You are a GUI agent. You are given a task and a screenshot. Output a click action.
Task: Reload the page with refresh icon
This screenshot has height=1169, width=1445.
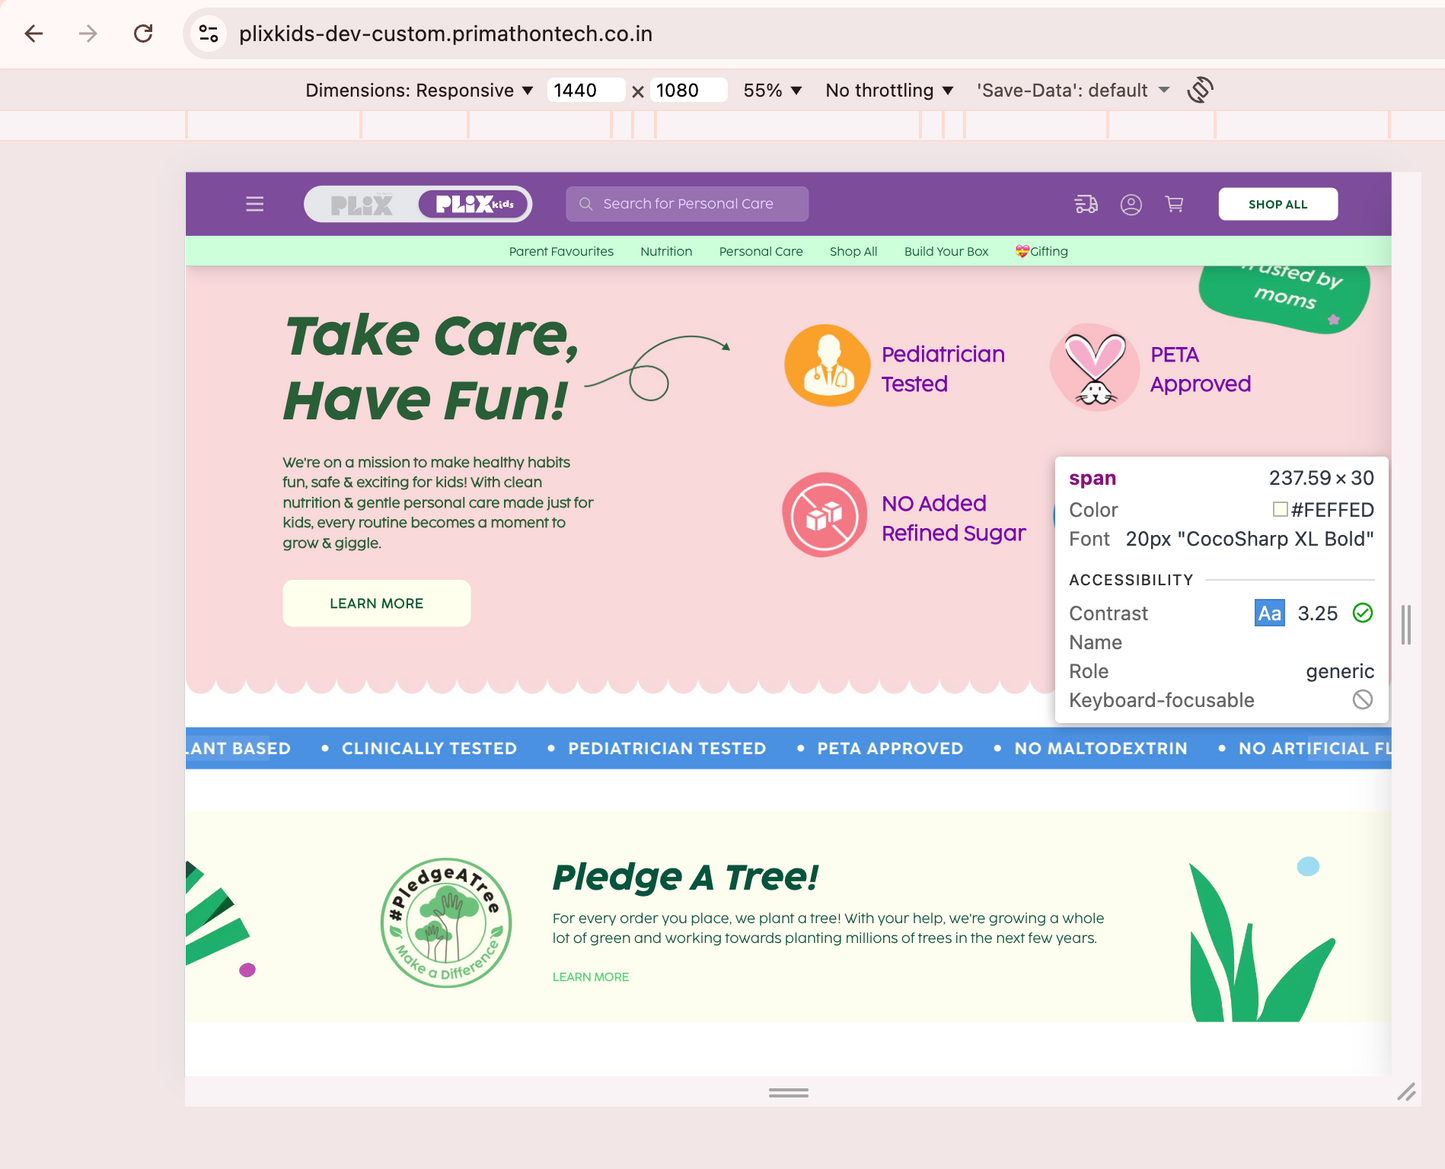tap(143, 34)
